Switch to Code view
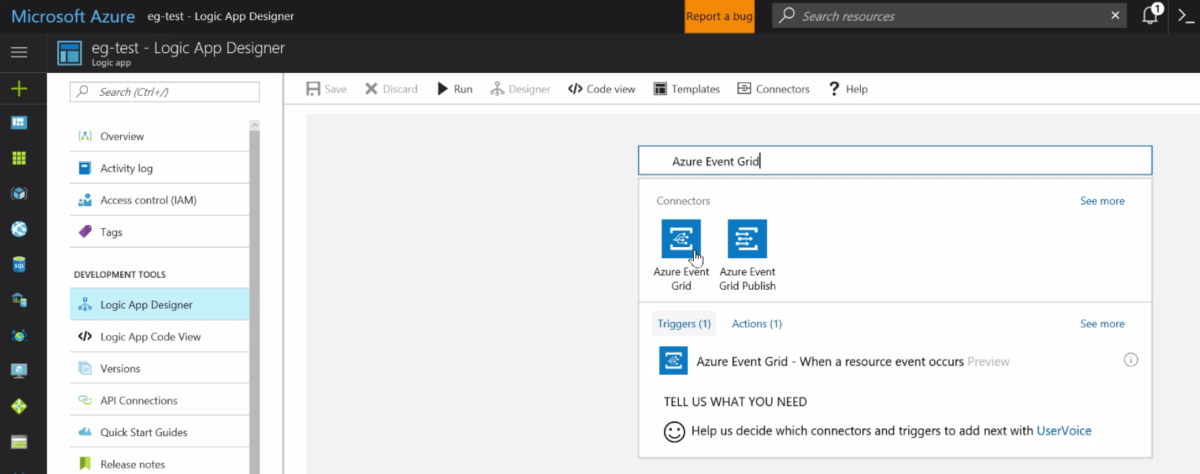 [601, 89]
